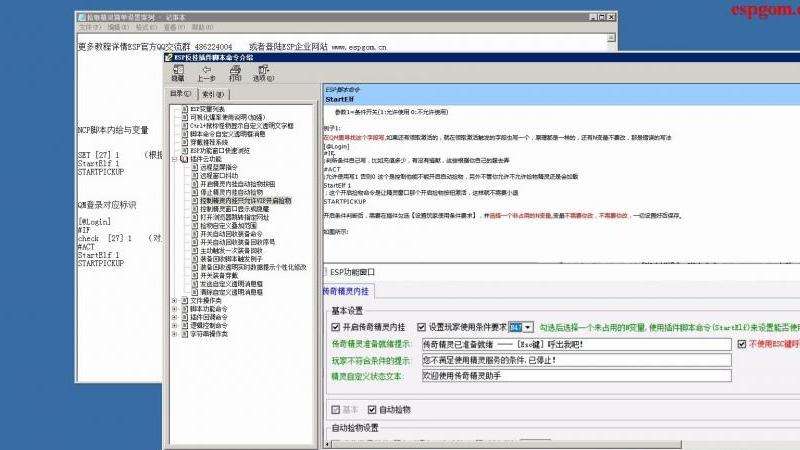The image size is (800, 450).
Task: Click the Hide (隐藏) toolbar icon
Action: [x=177, y=73]
